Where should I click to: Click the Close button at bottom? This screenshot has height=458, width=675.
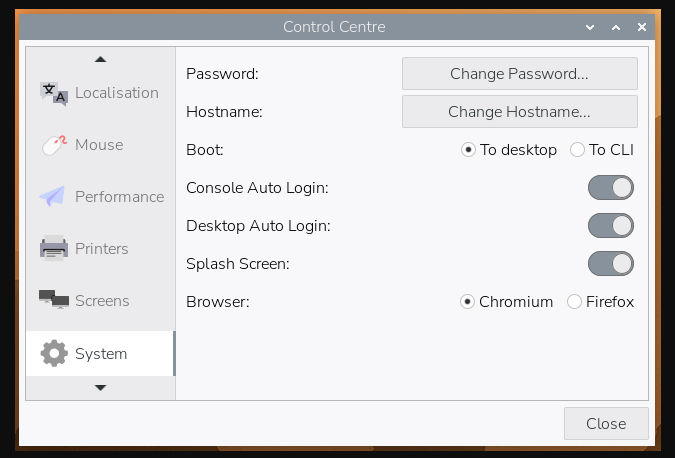606,423
